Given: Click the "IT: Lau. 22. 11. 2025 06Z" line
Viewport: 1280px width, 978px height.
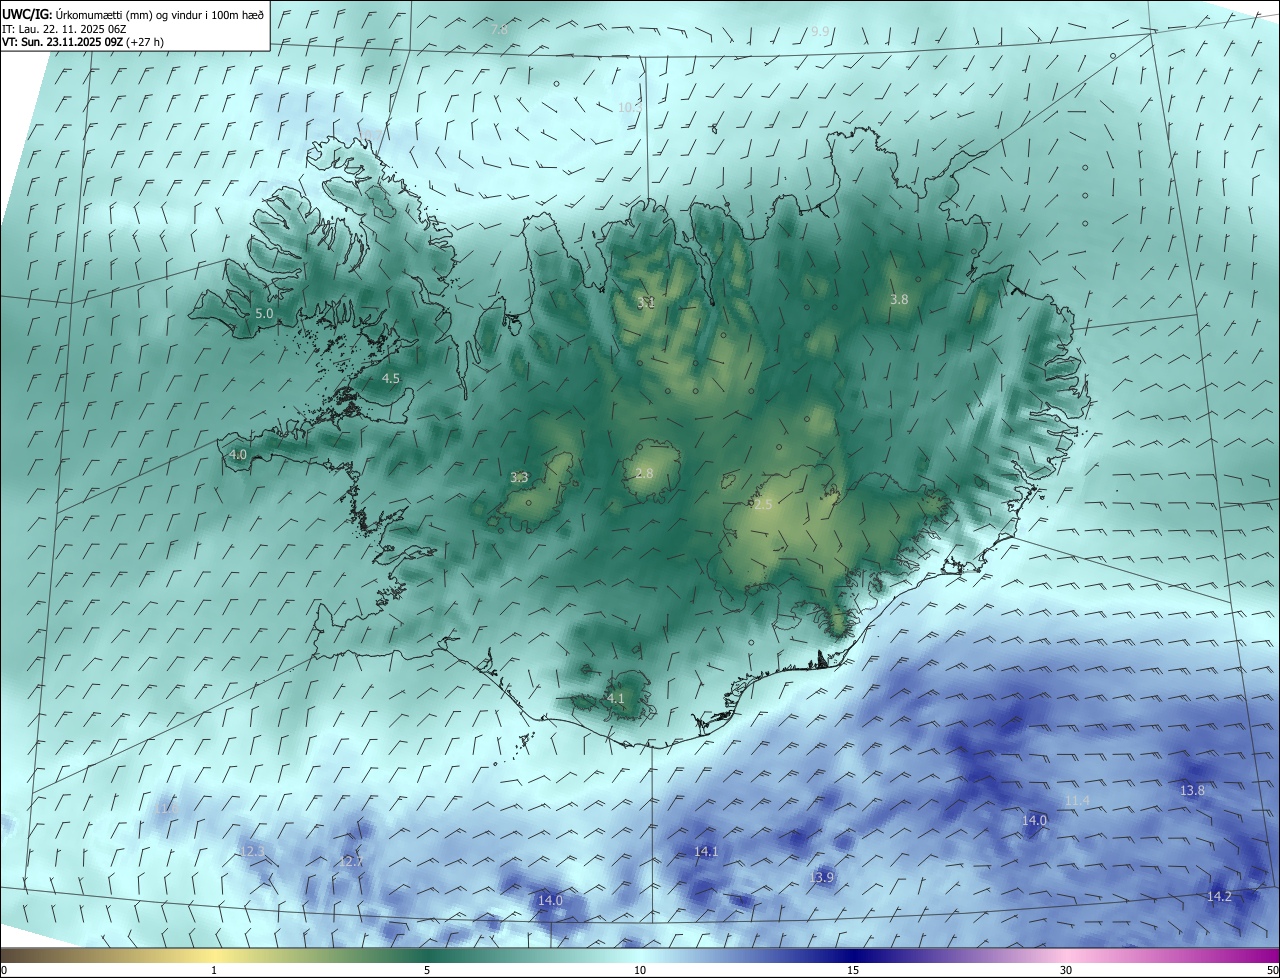Looking at the screenshot, I should coord(64,29).
